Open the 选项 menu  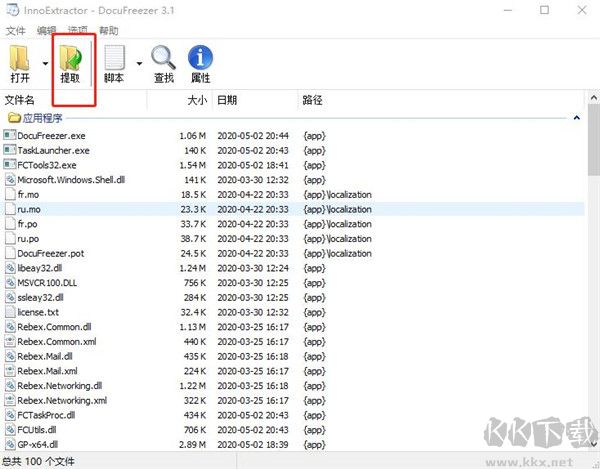tap(78, 31)
